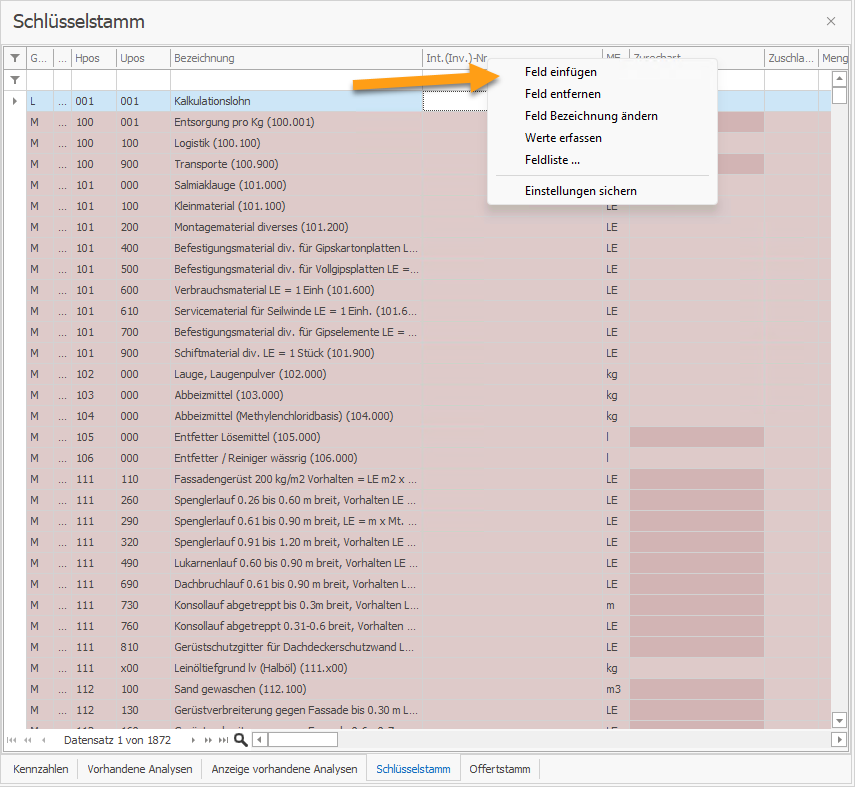
Task: Click the Int.(Inv.)-Nr cell of Kalkulationslohn
Action: (x=455, y=101)
